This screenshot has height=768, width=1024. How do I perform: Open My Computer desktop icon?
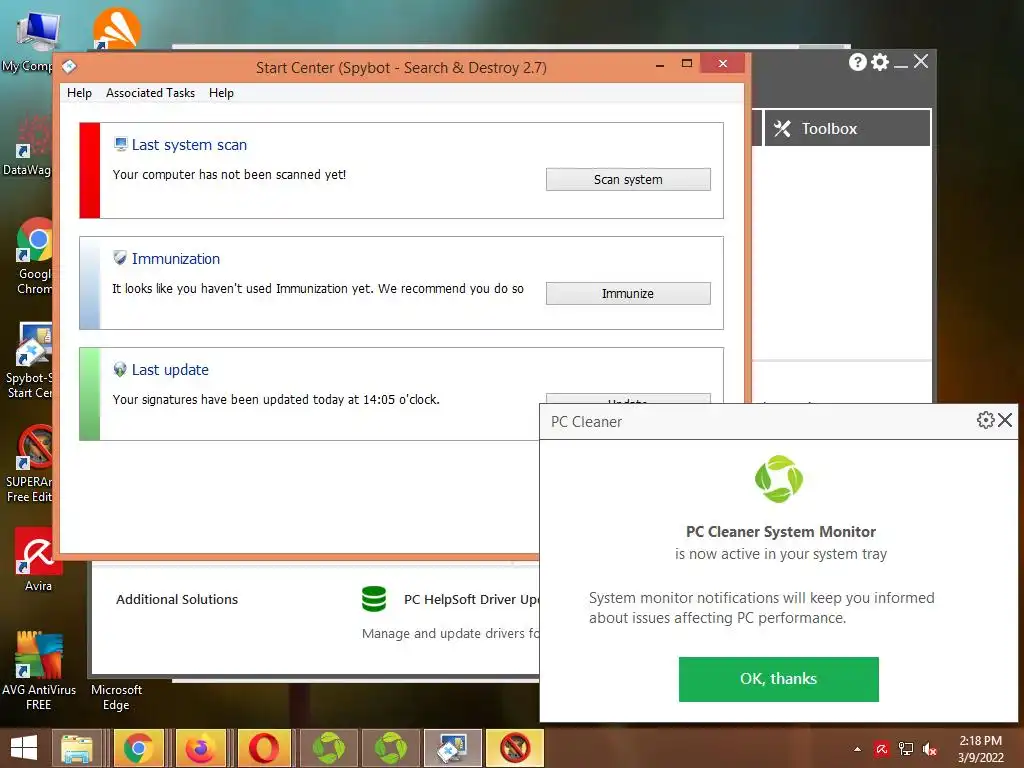31,40
